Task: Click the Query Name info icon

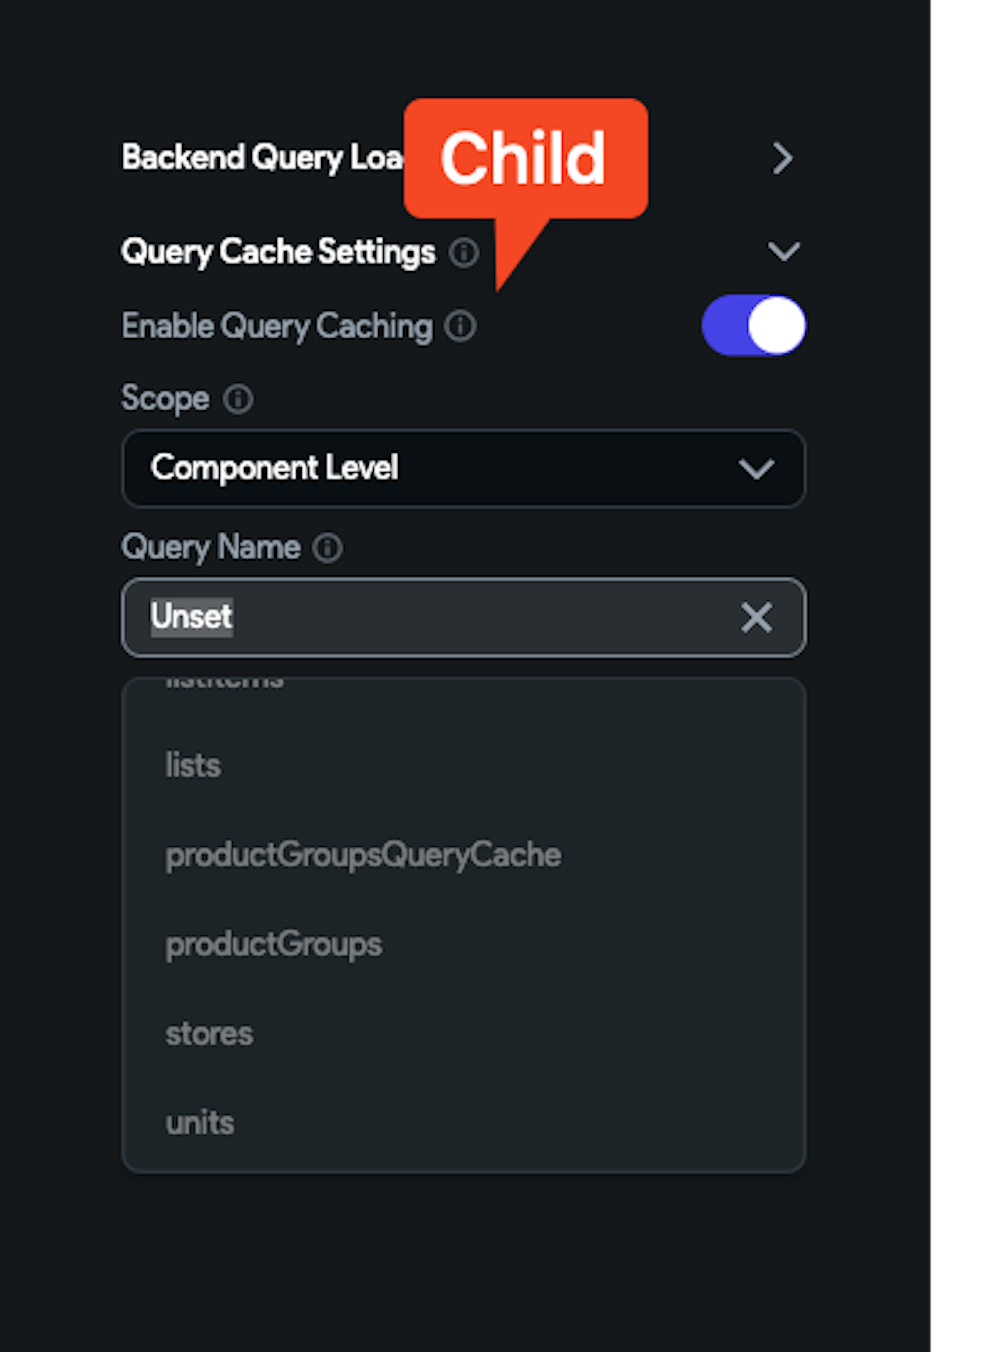Action: pos(328,548)
